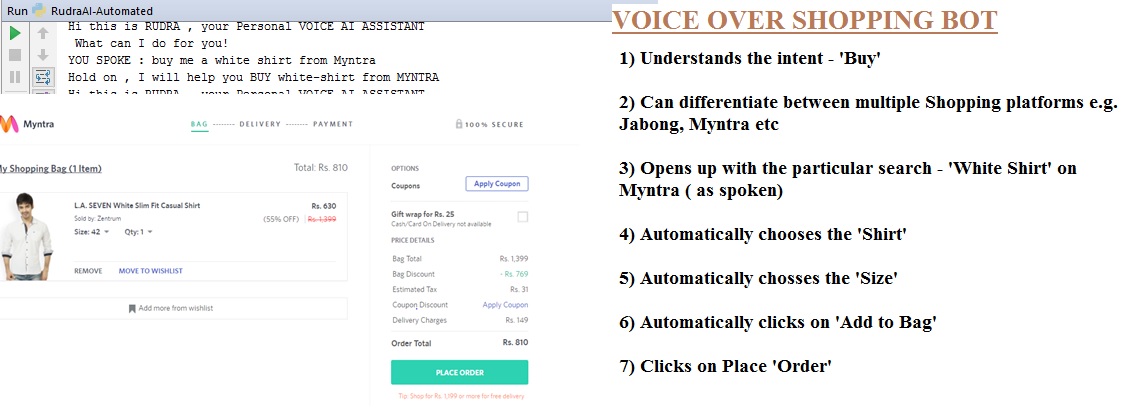Click the 100% SECURE lock icon
The height and width of the screenshot is (412, 1125).
pyautogui.click(x=458, y=124)
